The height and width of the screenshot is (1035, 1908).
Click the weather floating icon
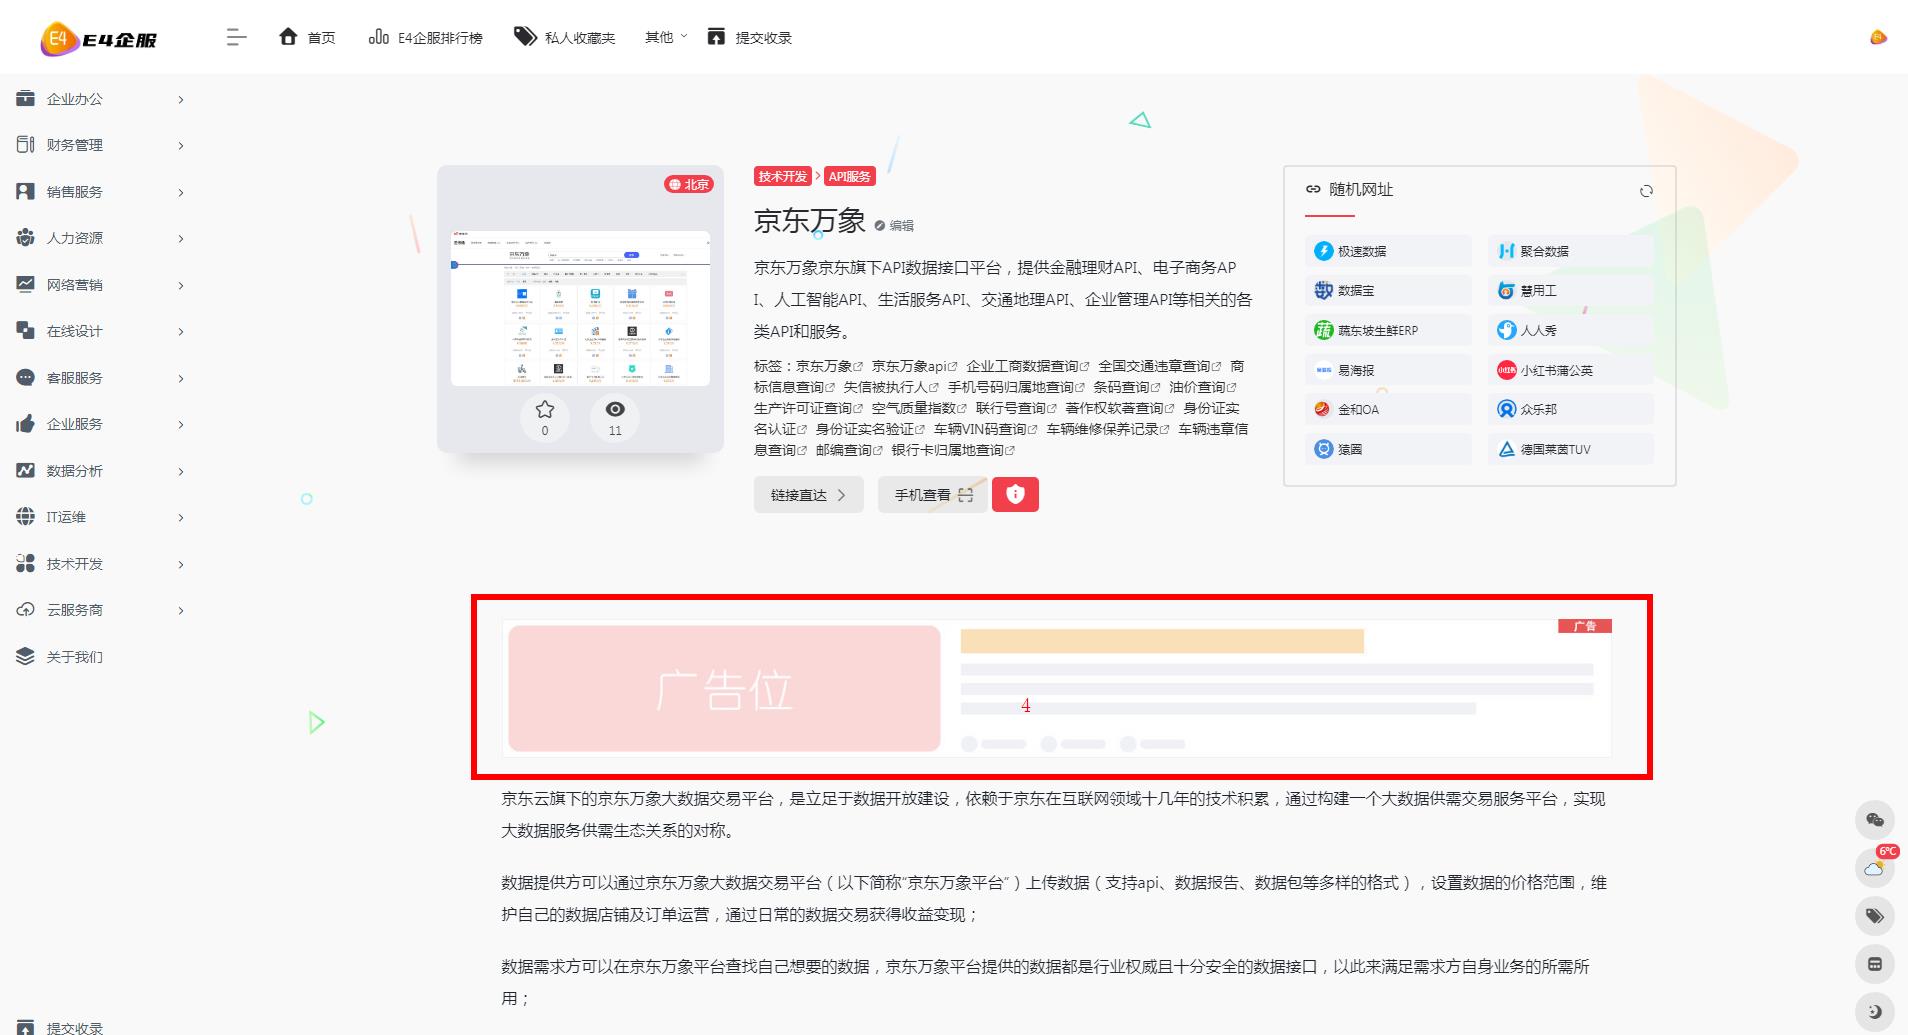(x=1875, y=868)
